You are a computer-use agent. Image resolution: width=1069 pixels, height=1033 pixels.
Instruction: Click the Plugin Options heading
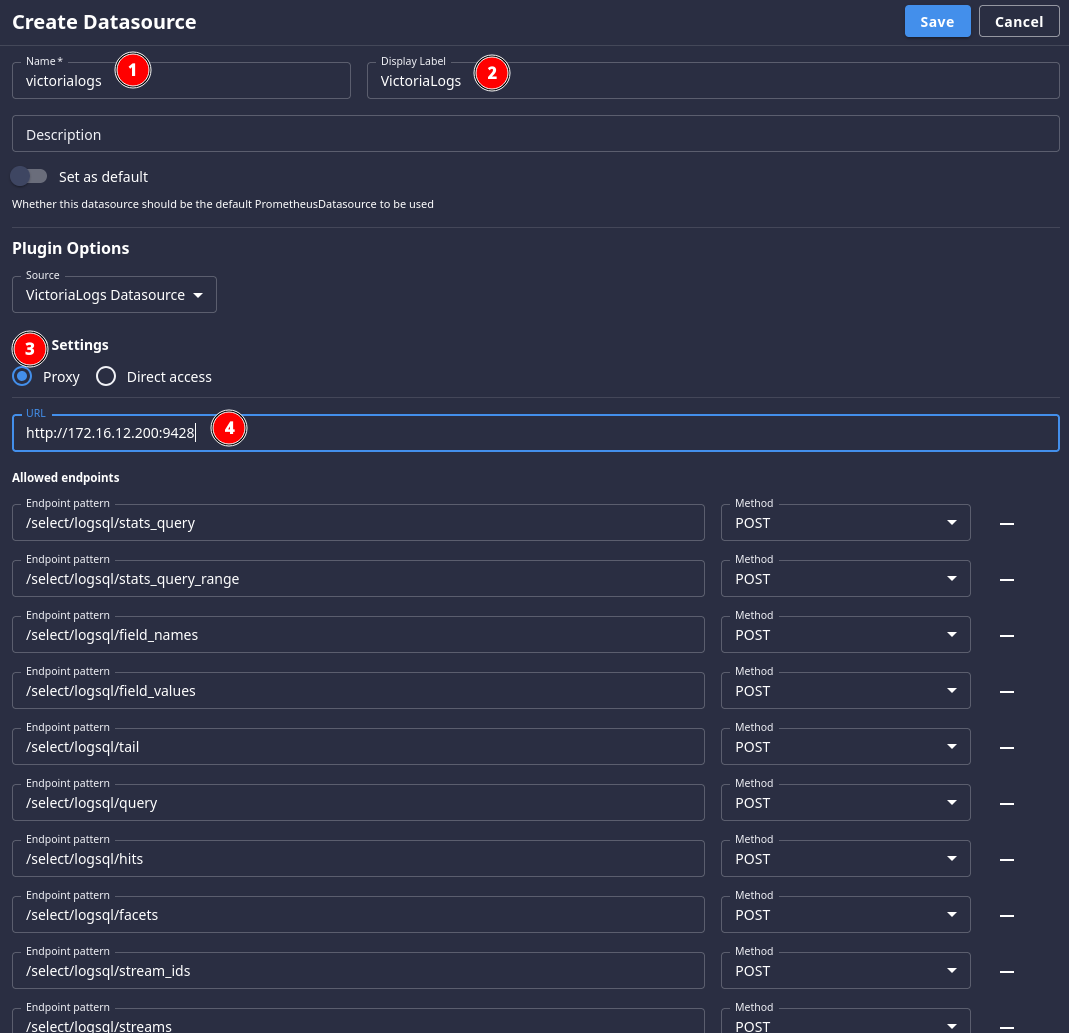click(x=70, y=248)
